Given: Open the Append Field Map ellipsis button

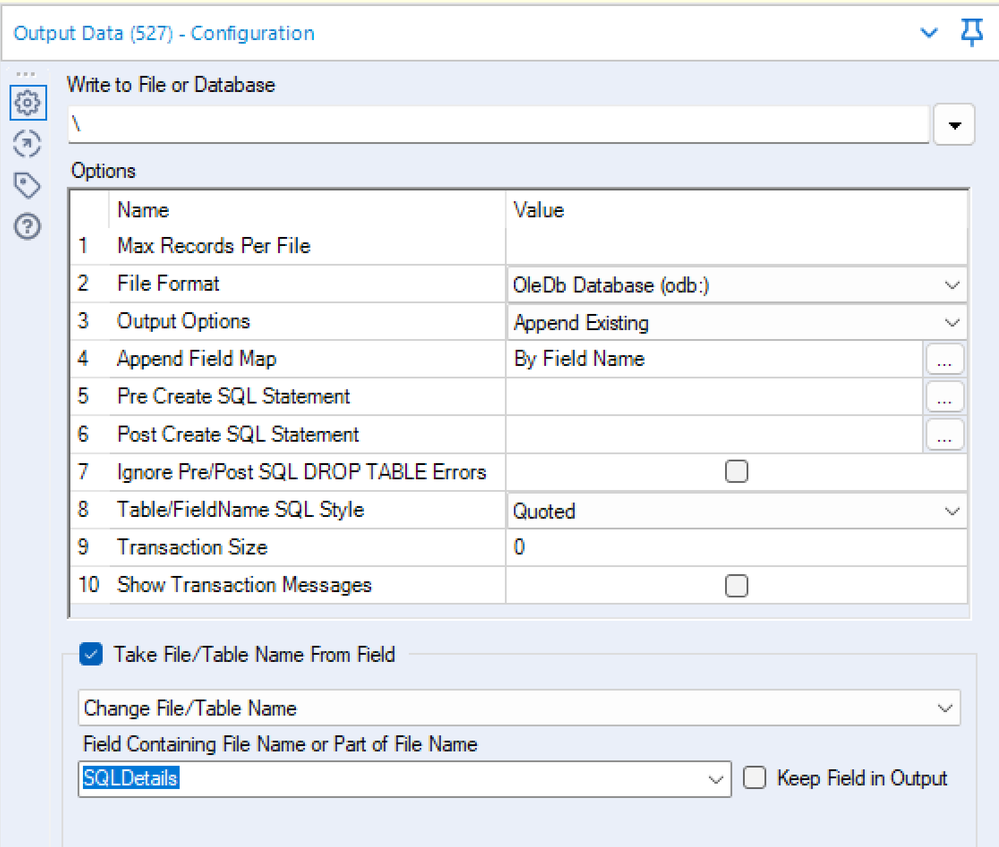Looking at the screenshot, I should [x=944, y=359].
